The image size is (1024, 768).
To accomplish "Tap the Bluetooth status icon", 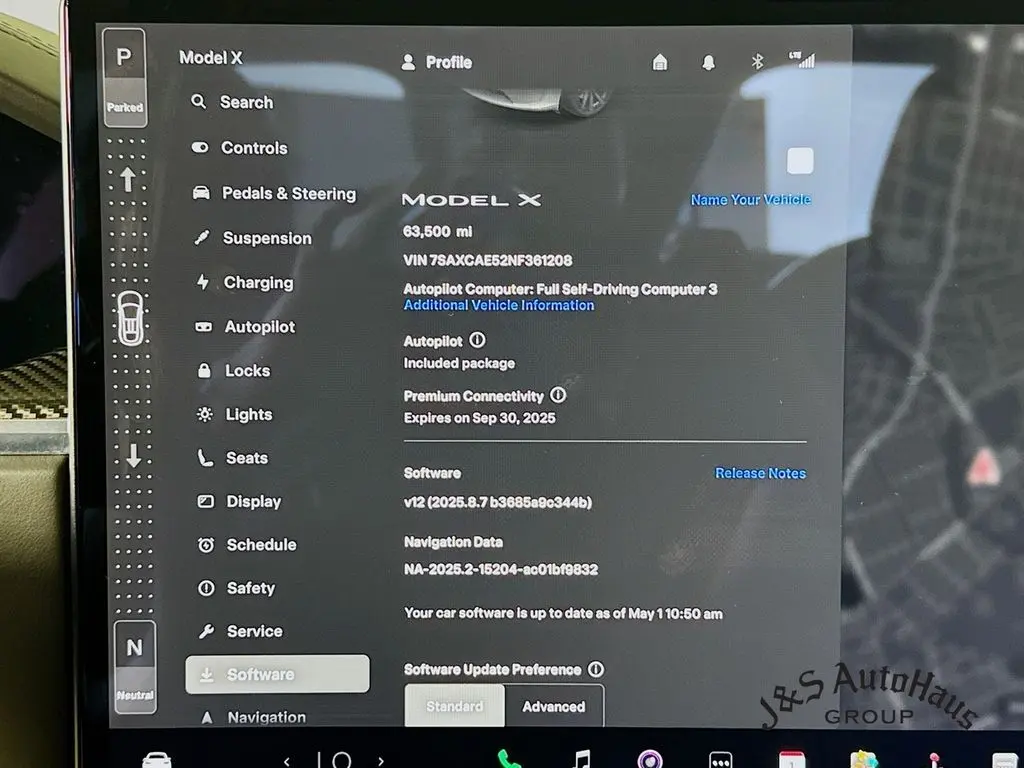I will pos(757,61).
